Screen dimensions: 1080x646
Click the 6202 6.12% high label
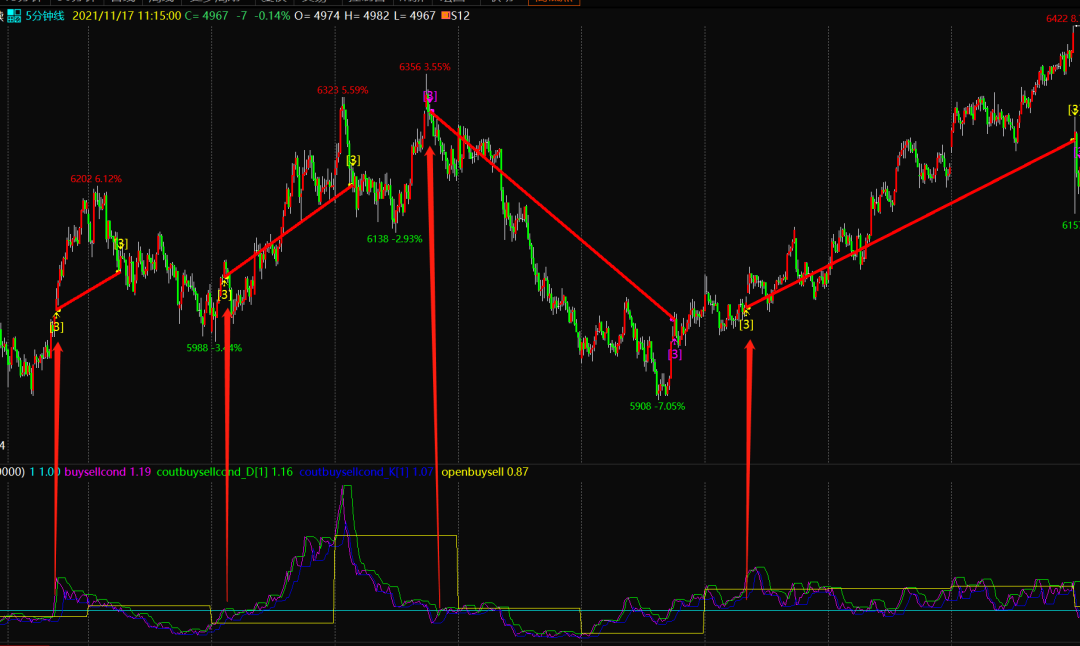(x=95, y=179)
